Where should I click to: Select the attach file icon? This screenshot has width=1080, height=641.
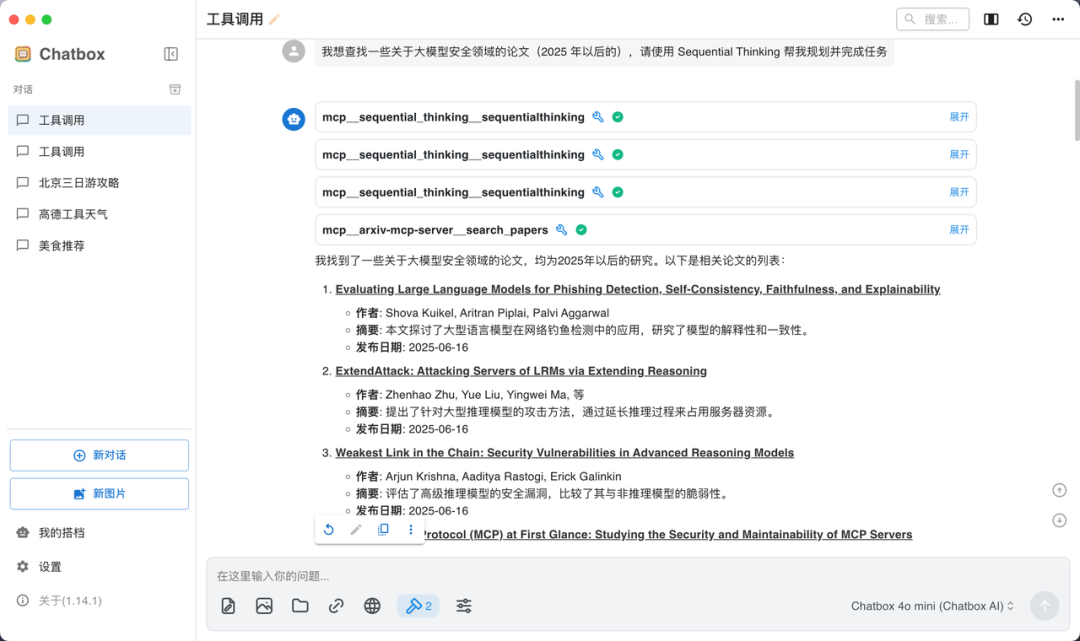[300, 605]
